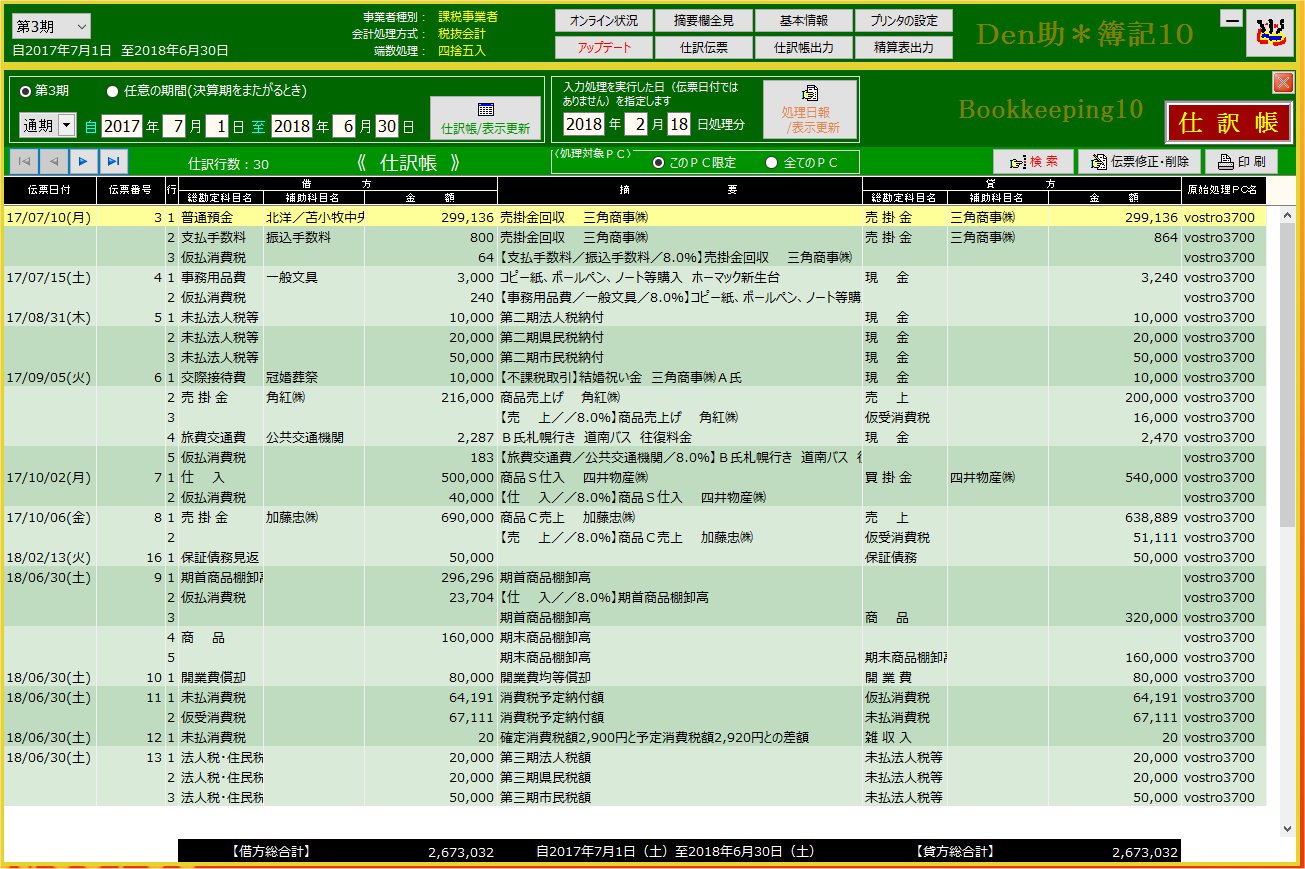The height and width of the screenshot is (869, 1305).
Task: Click the 処理日報/表示更新 button
Action: pos(811,110)
